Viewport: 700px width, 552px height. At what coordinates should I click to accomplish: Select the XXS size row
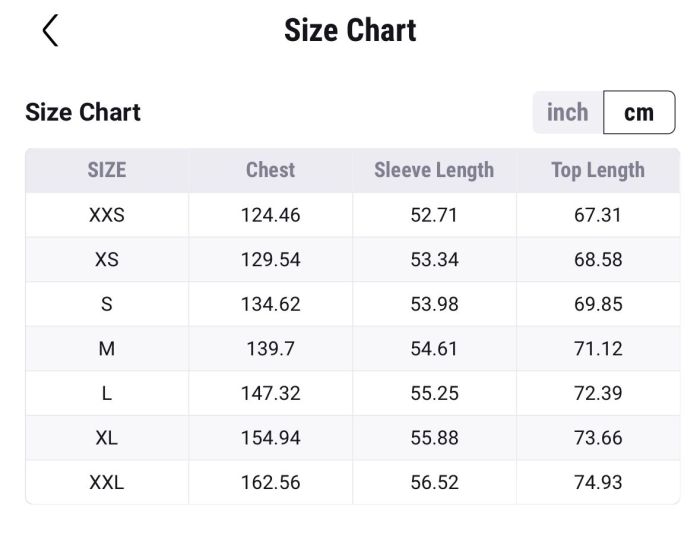(x=107, y=215)
